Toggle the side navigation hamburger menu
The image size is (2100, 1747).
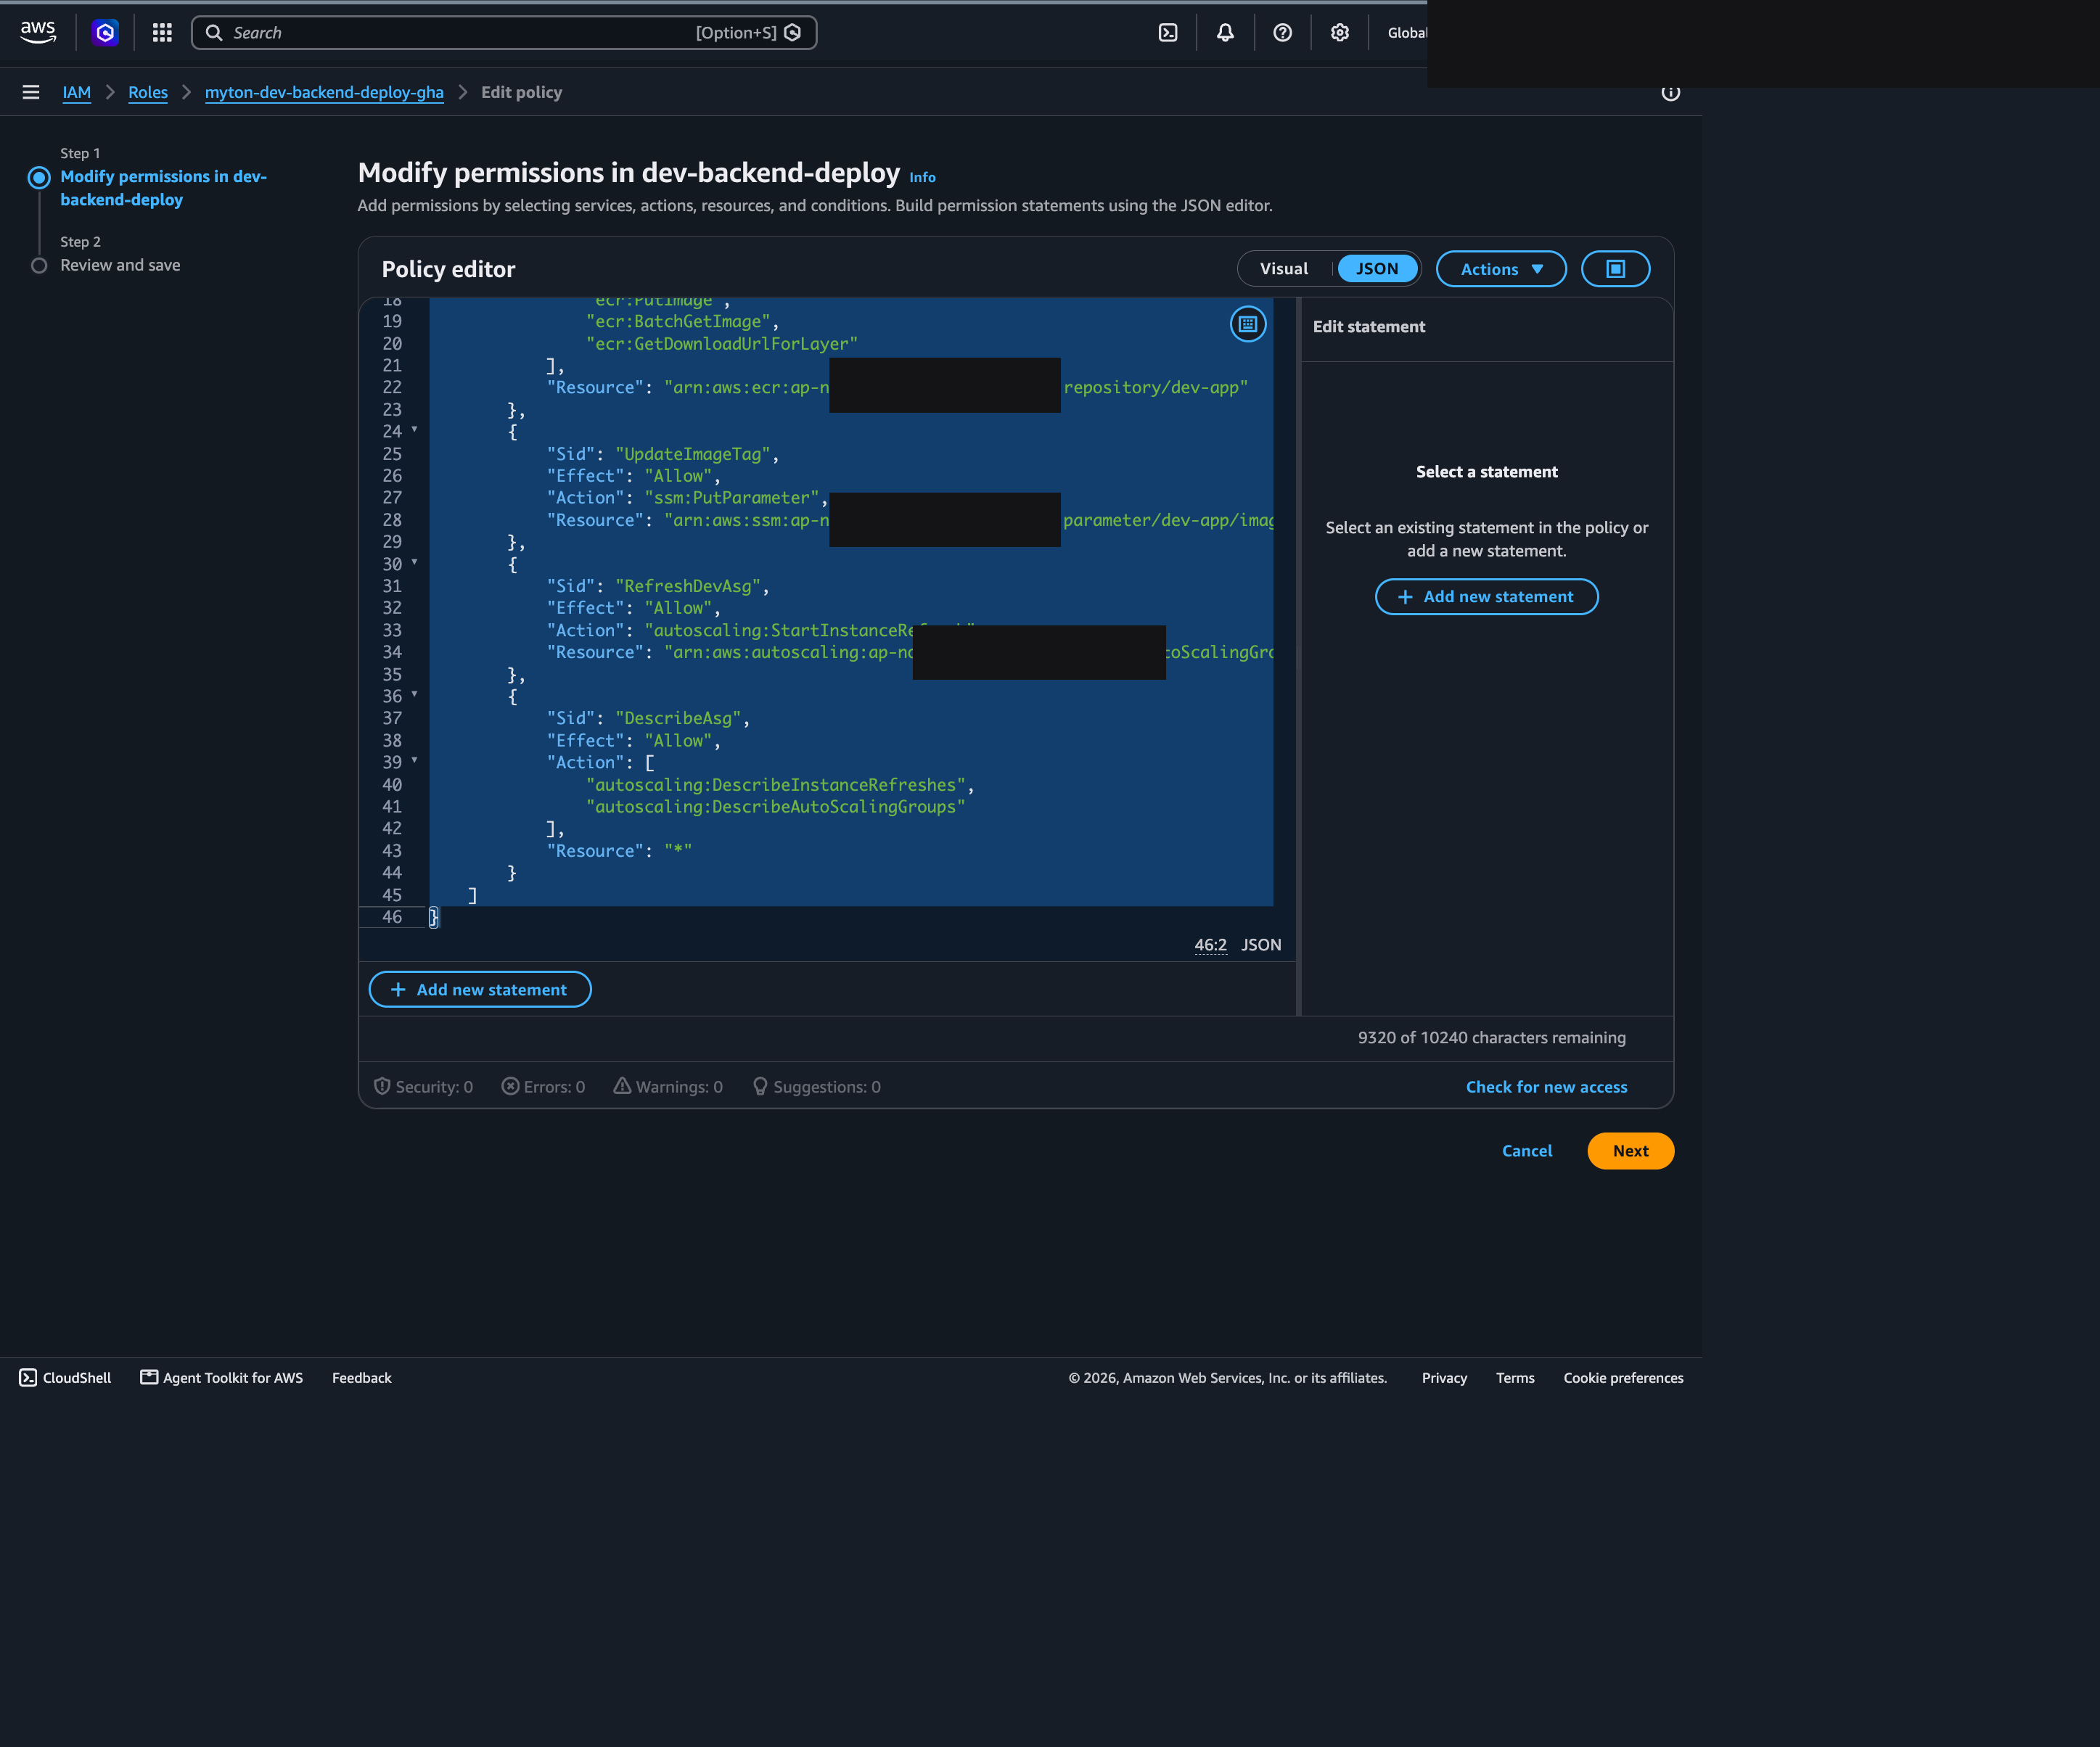tap(31, 92)
